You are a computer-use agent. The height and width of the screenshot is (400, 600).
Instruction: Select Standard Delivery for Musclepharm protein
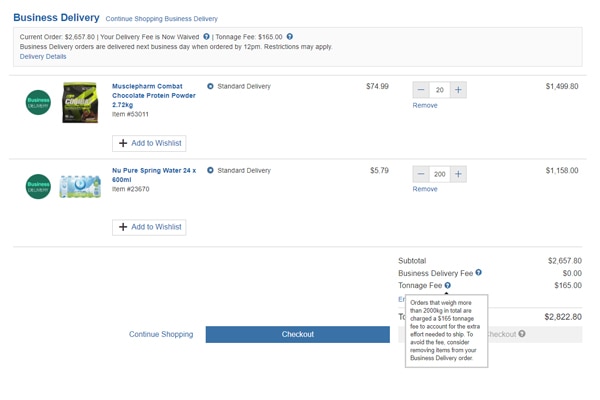coord(210,86)
